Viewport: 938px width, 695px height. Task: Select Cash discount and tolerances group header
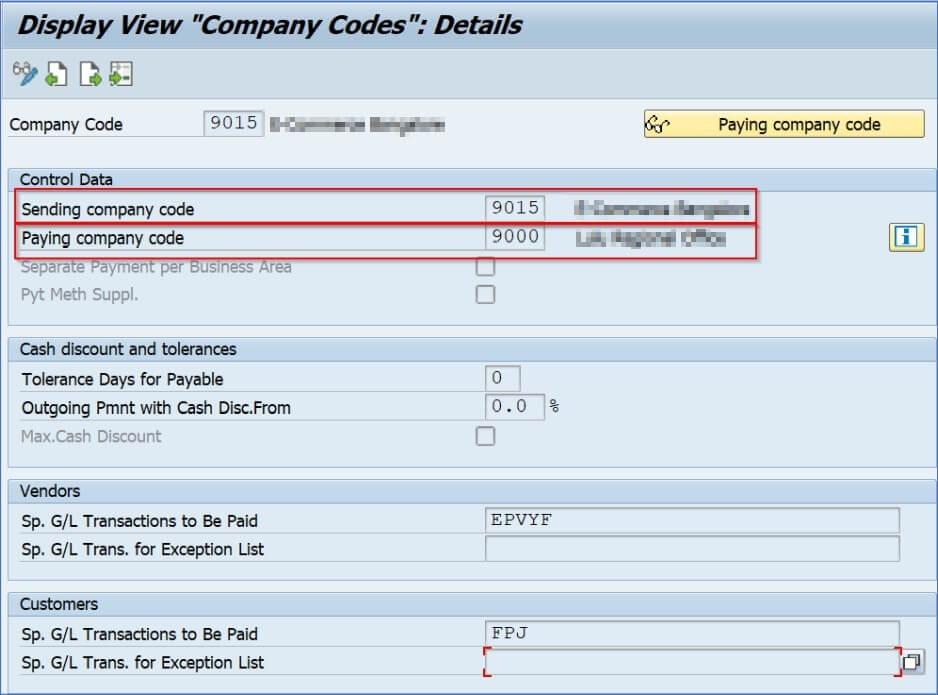[128, 349]
